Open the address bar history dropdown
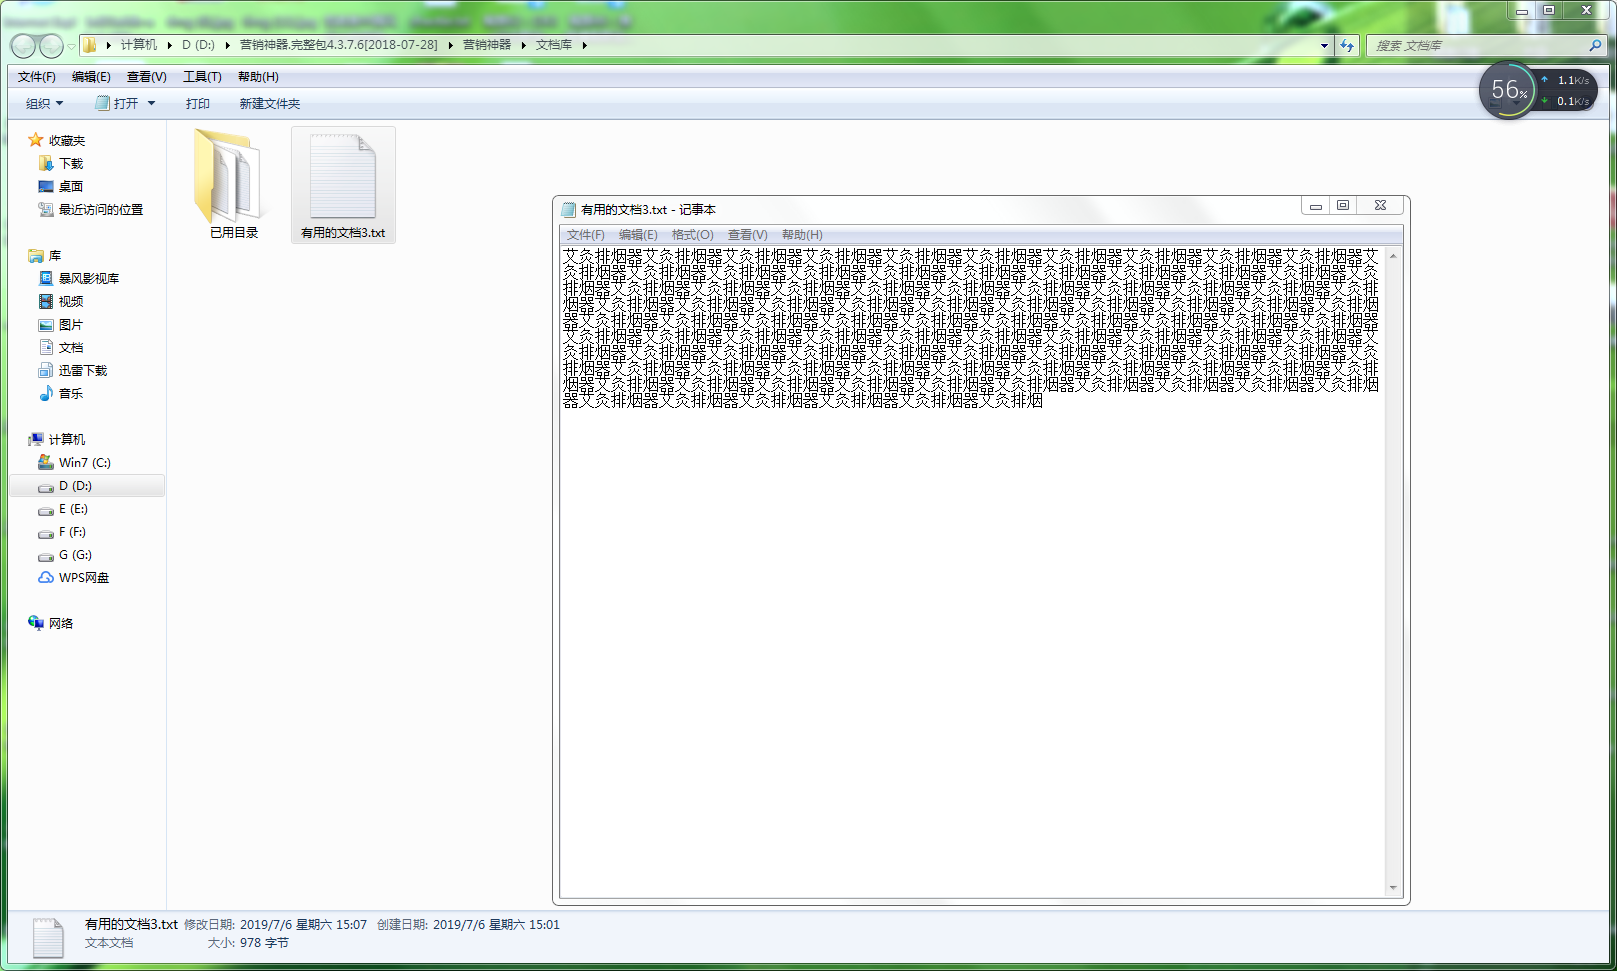Screen dimensions: 1617x971 point(1324,45)
